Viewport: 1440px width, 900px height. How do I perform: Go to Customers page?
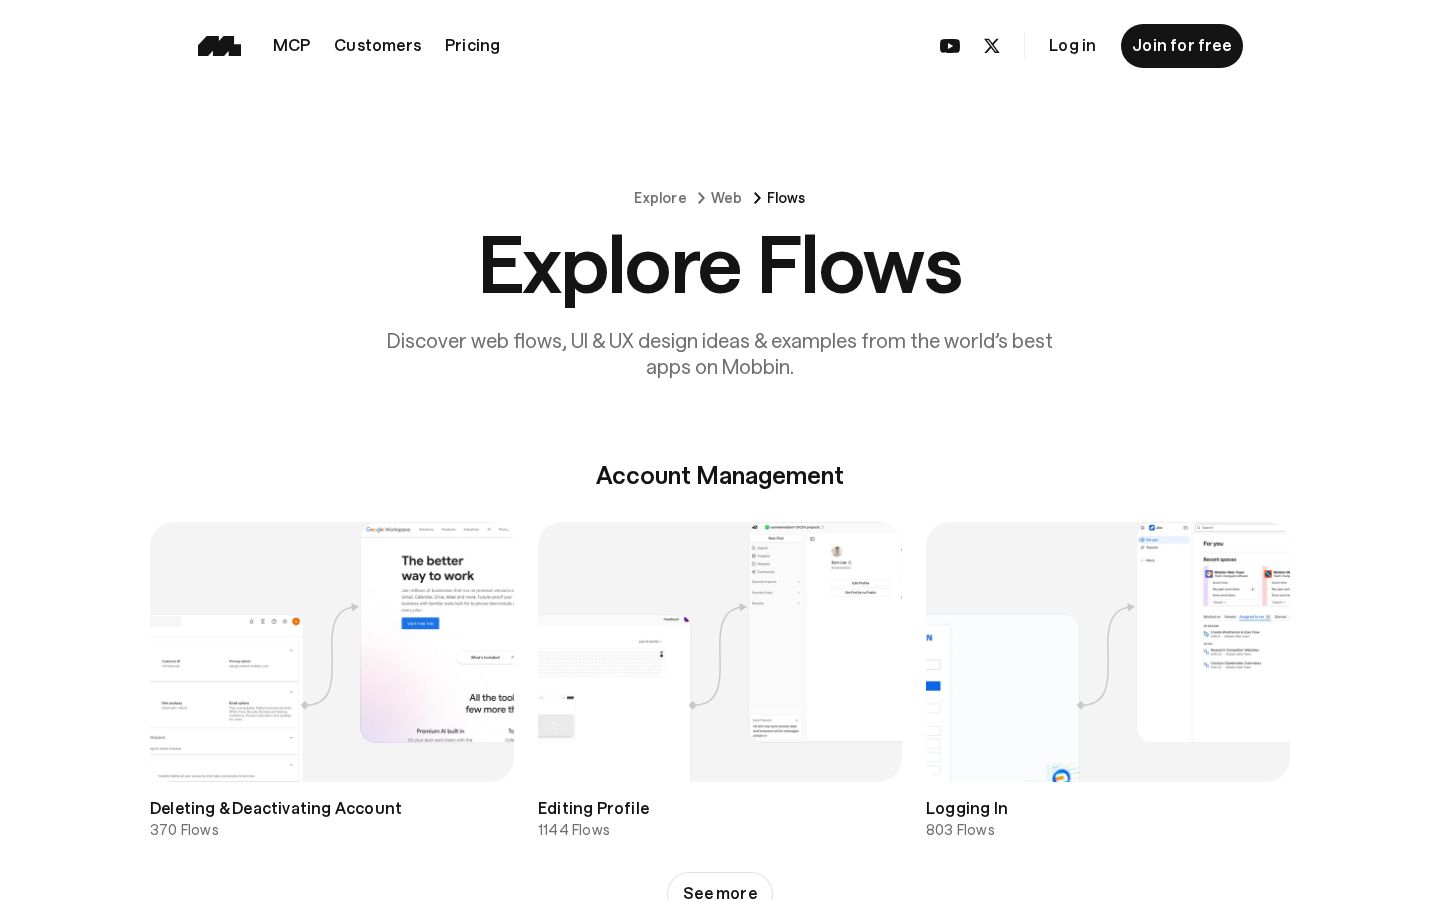pos(378,45)
